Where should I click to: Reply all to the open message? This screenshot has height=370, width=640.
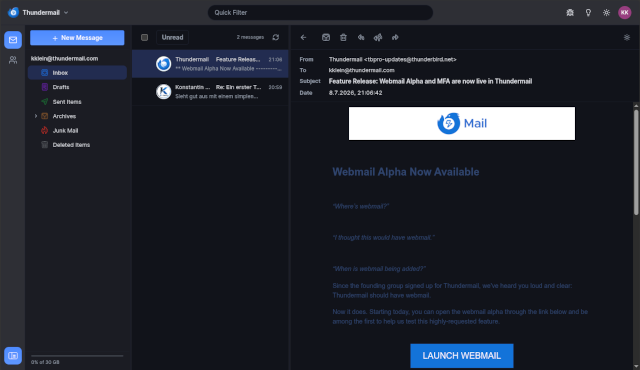click(378, 38)
